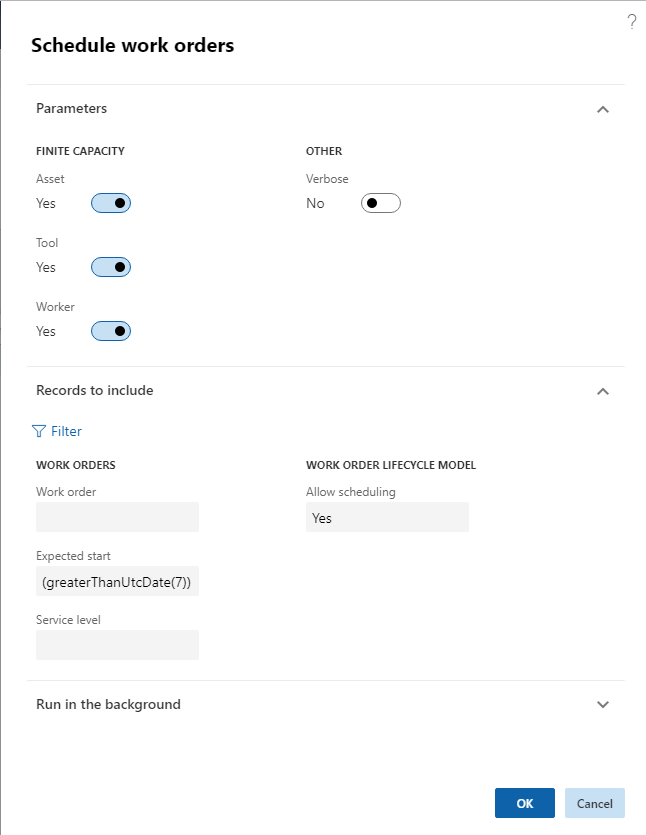Screen dimensions: 646x835
Task: Click the Tool label
Action: 47,243
